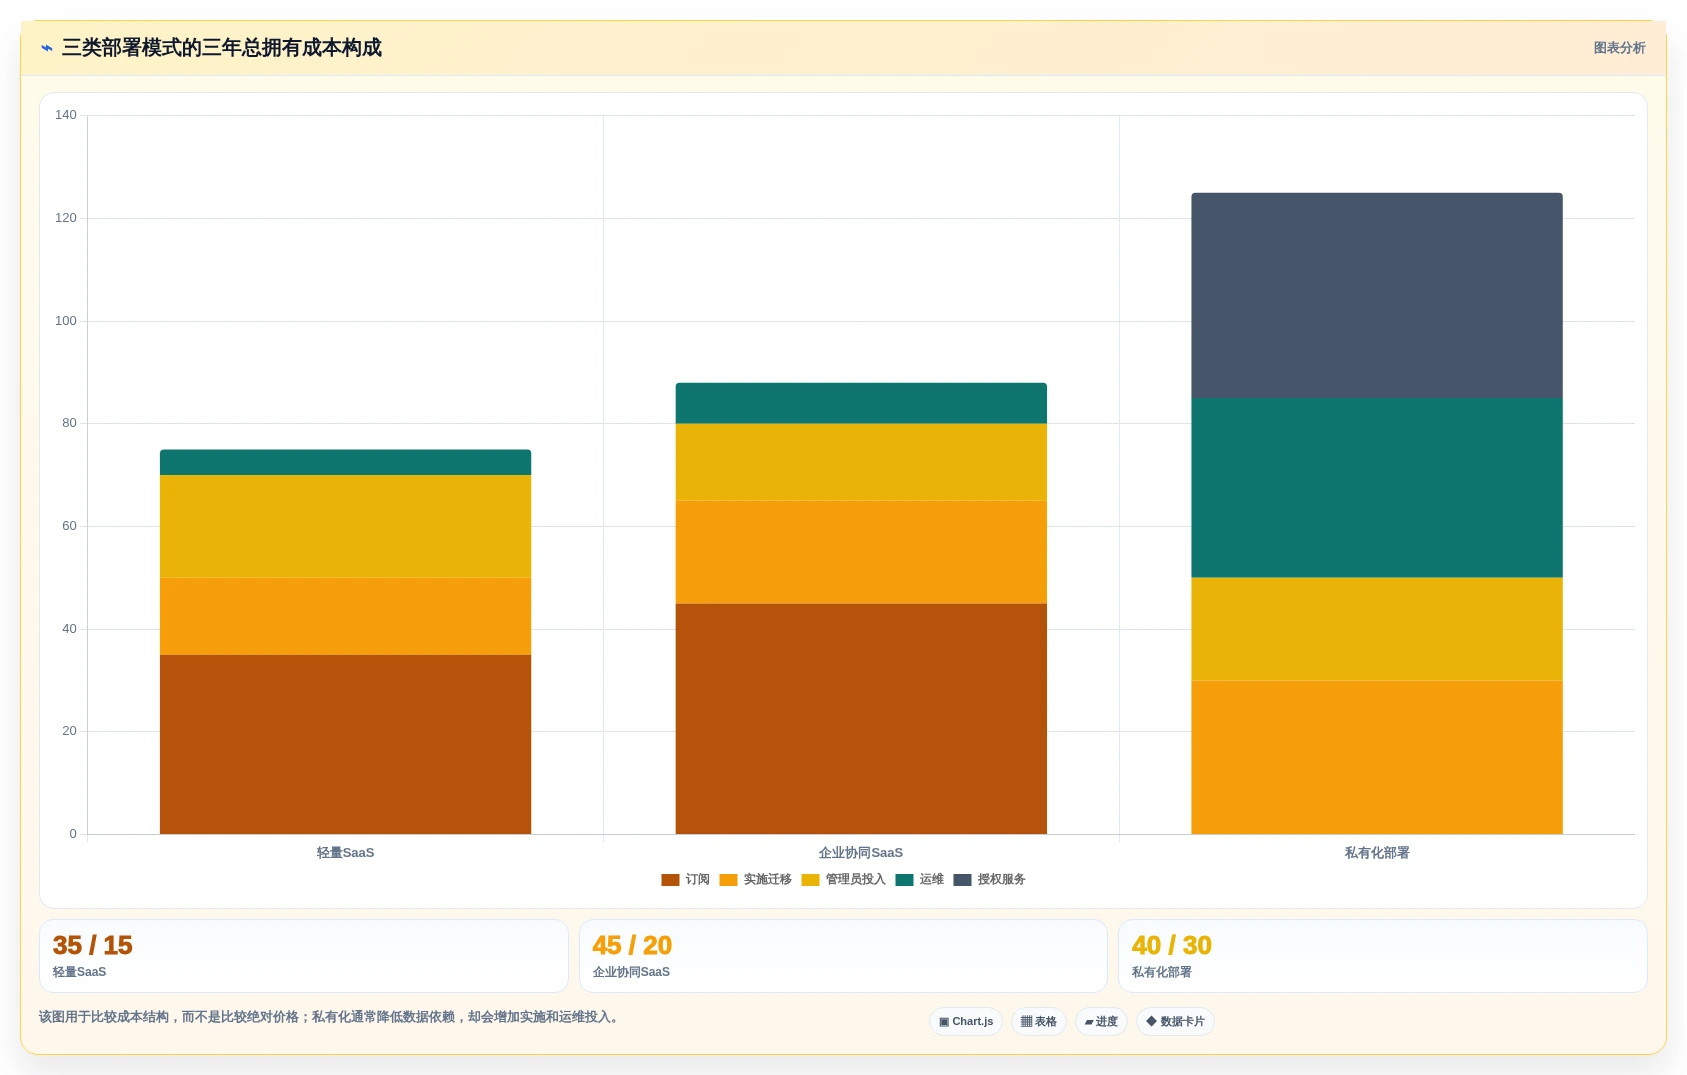This screenshot has height=1075, width=1687.
Task: Click the 100 y-axis tick label
Action: coord(66,321)
